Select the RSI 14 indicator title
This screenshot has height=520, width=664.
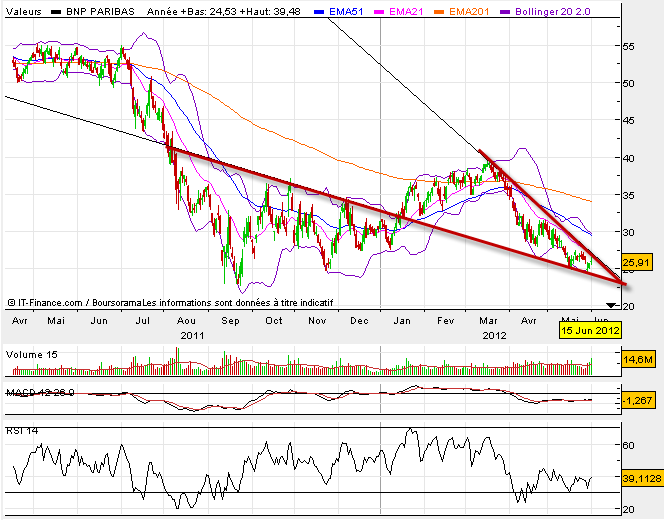click(23, 429)
